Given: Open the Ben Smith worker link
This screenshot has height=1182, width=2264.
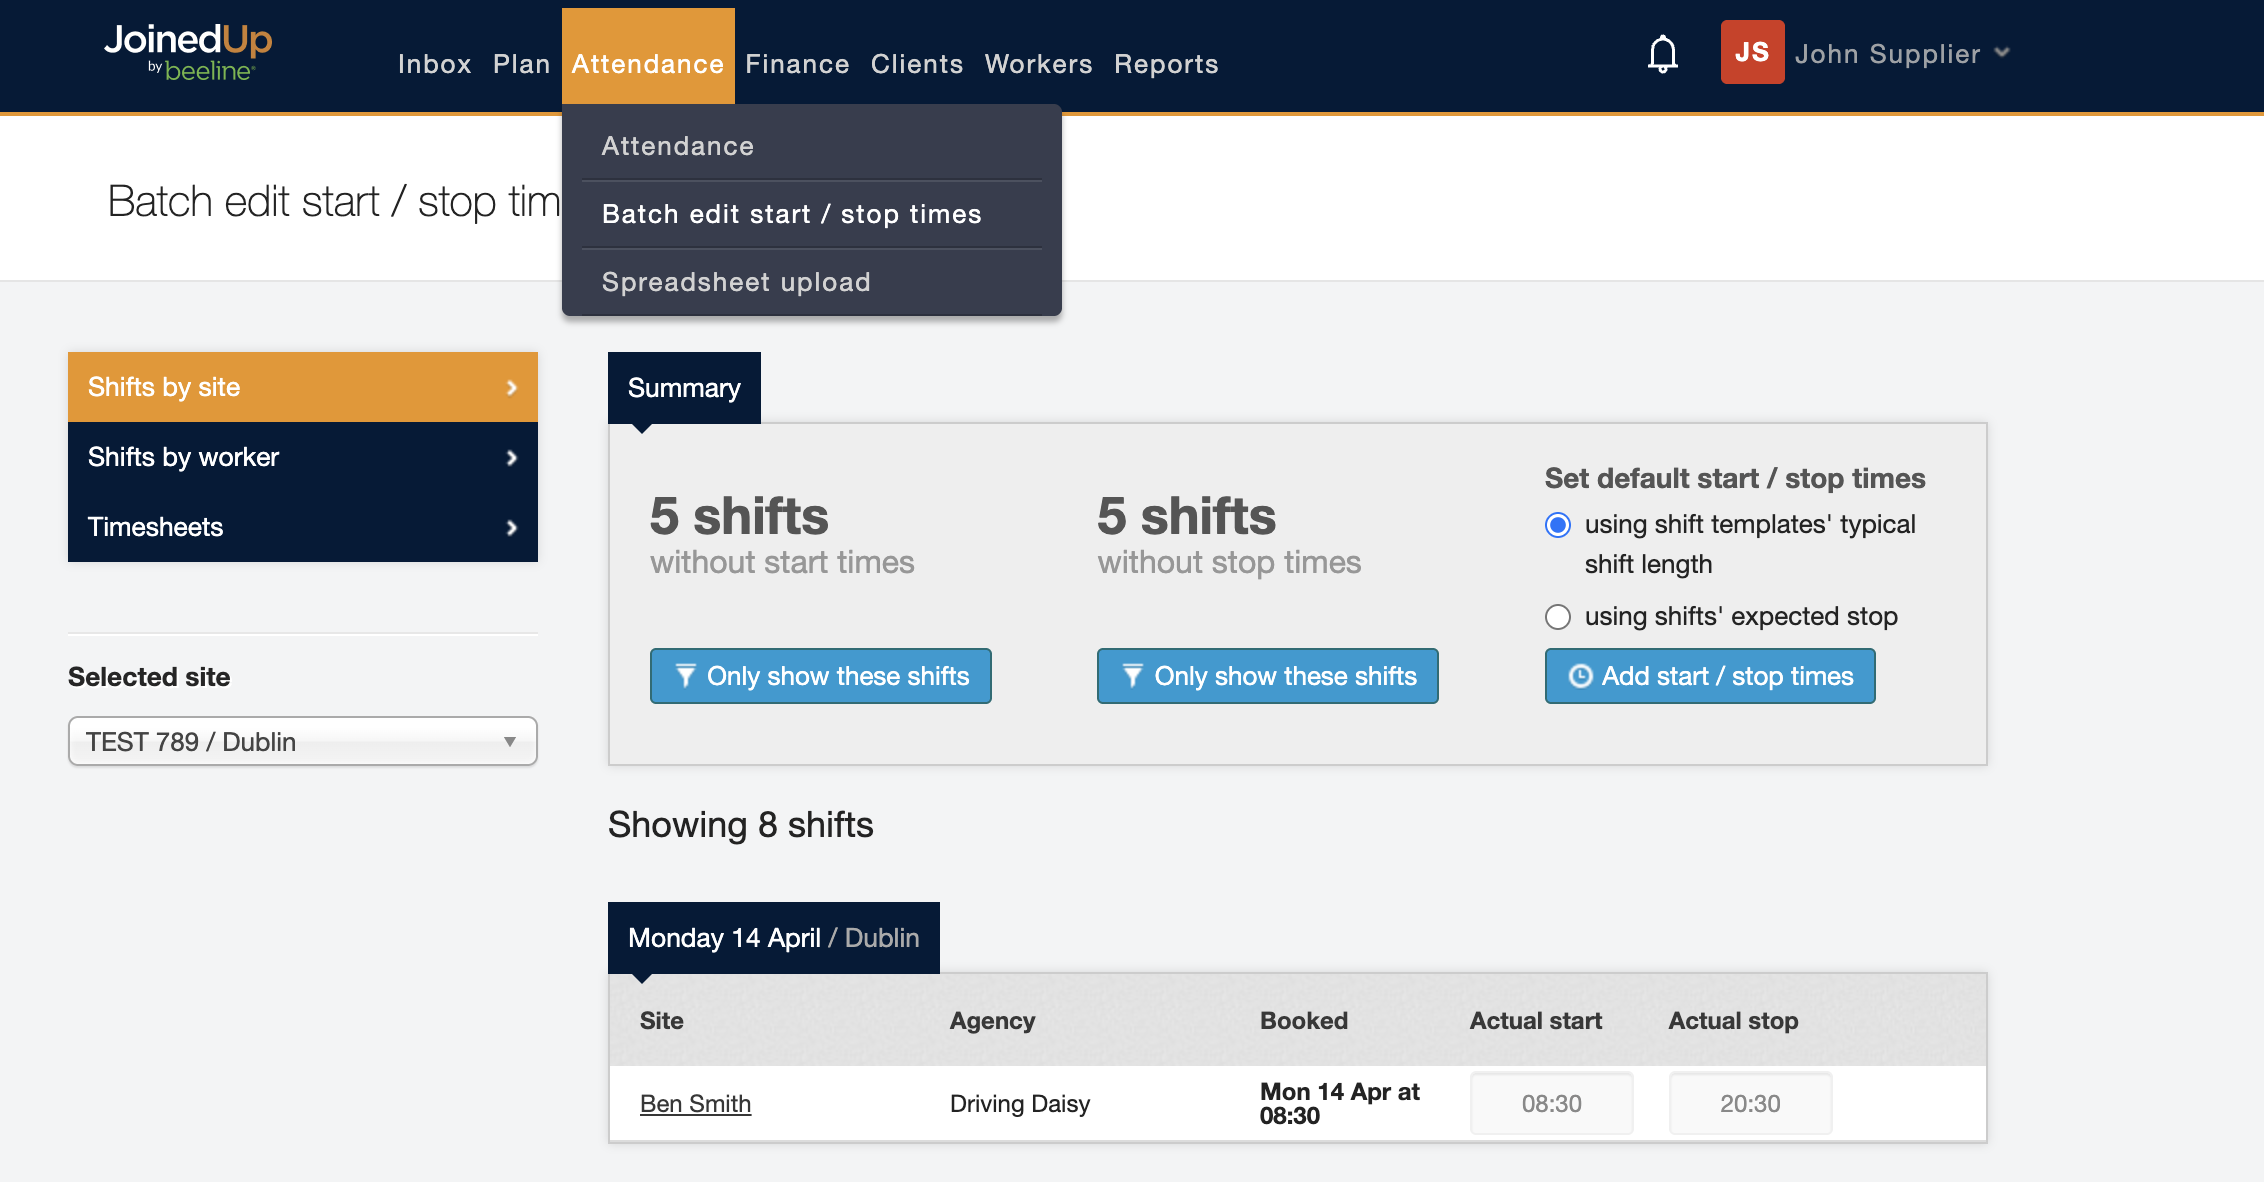Looking at the screenshot, I should point(695,1104).
